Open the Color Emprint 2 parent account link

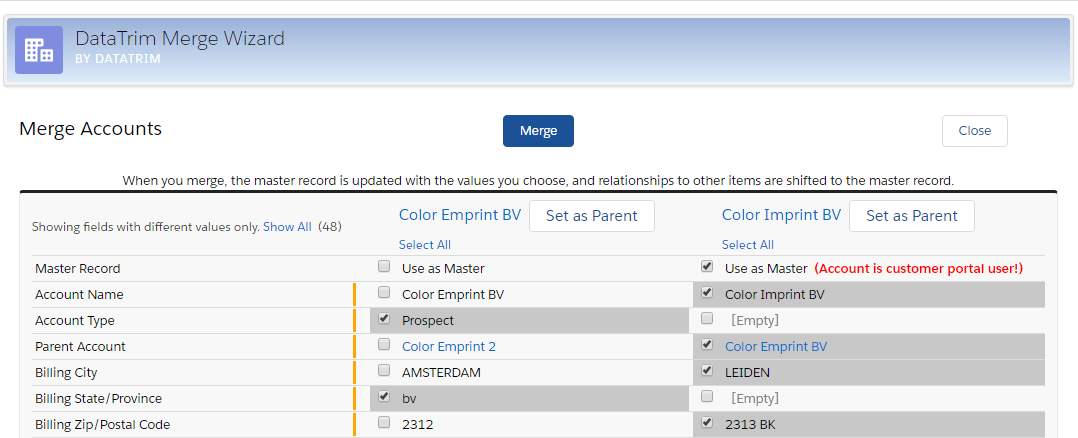click(449, 347)
